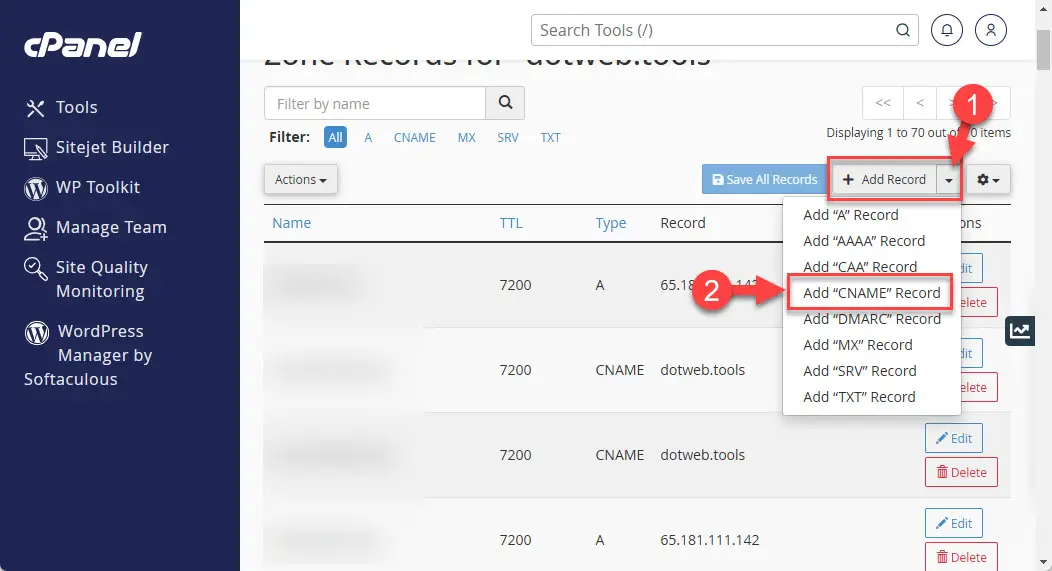Select the All filter
The height and width of the screenshot is (571, 1052).
(335, 138)
